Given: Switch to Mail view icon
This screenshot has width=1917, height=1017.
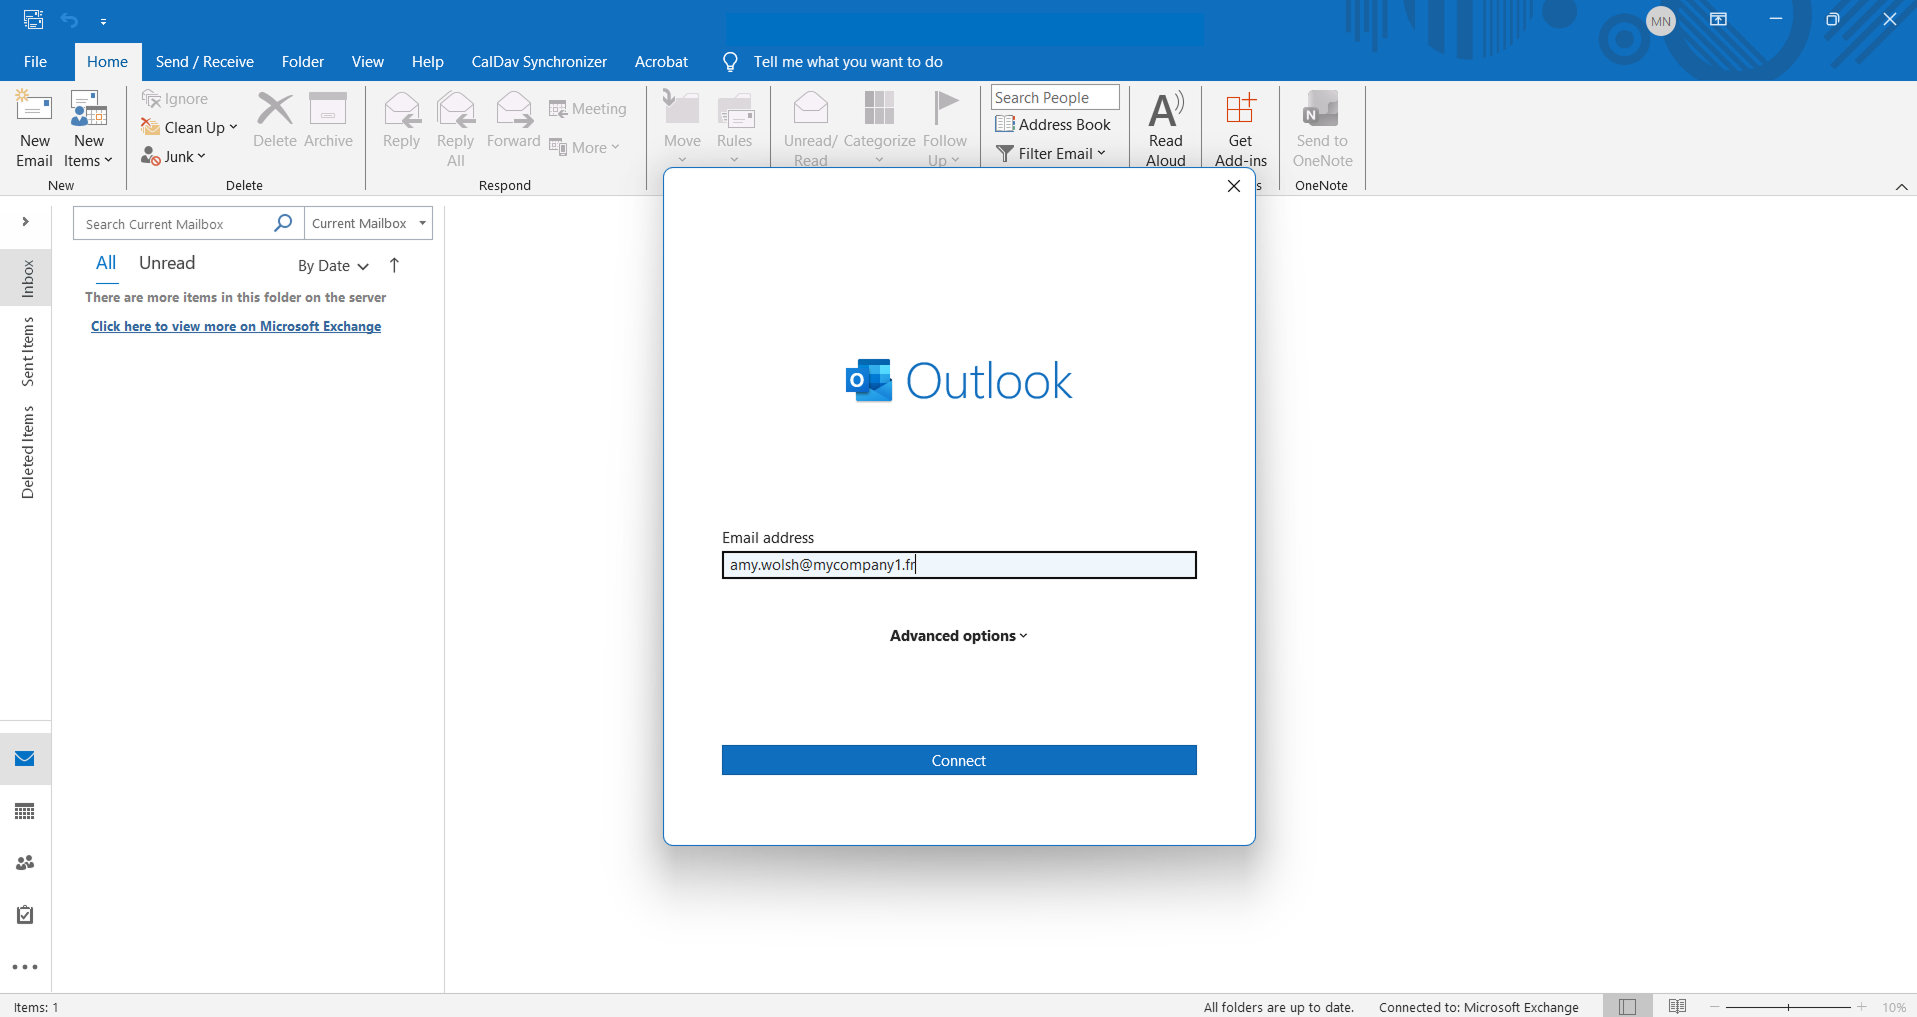Looking at the screenshot, I should (x=25, y=759).
